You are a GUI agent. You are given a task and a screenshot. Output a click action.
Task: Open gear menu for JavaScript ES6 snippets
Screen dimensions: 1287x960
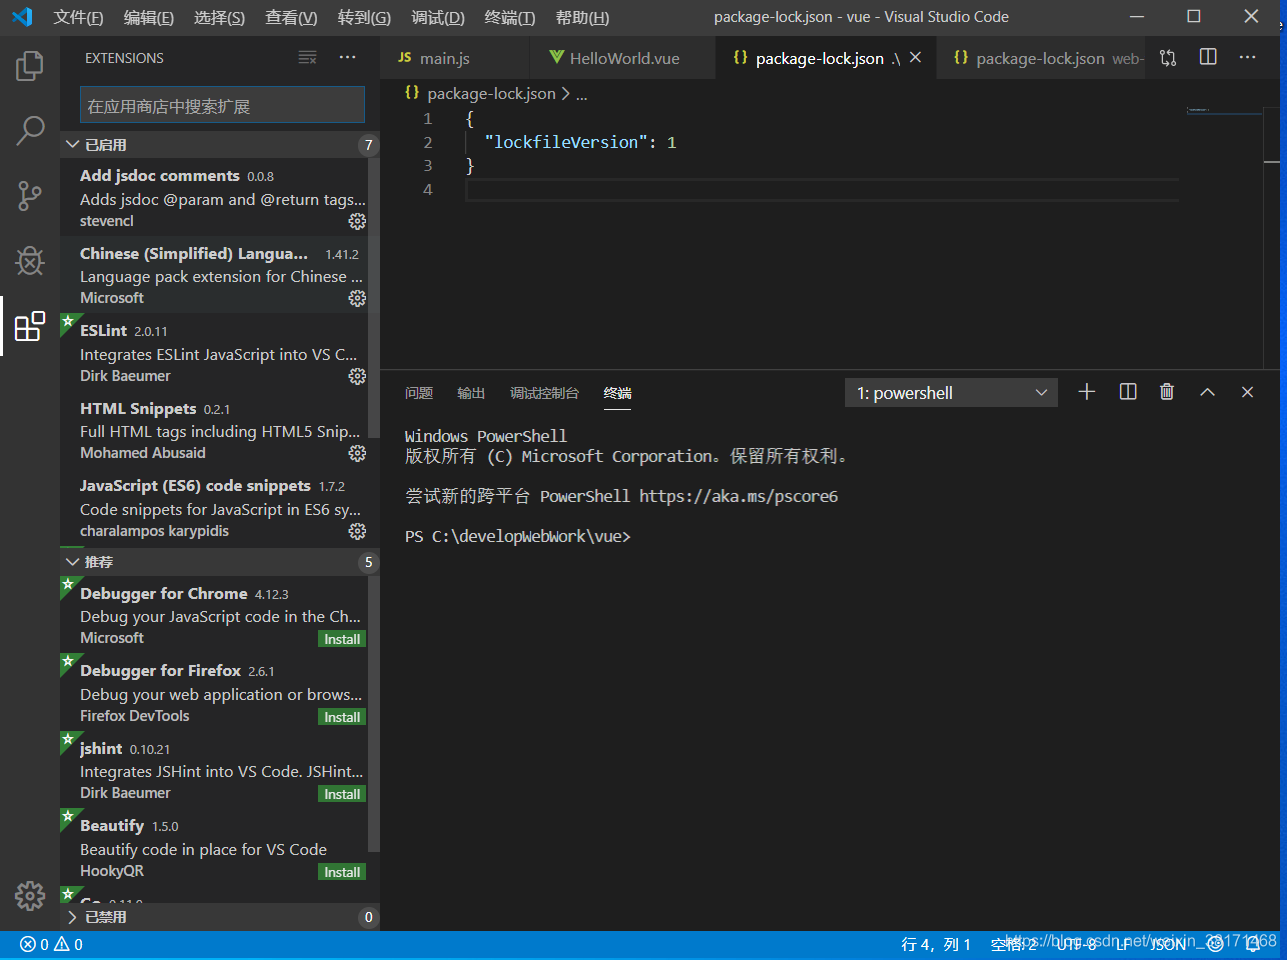pyautogui.click(x=357, y=531)
